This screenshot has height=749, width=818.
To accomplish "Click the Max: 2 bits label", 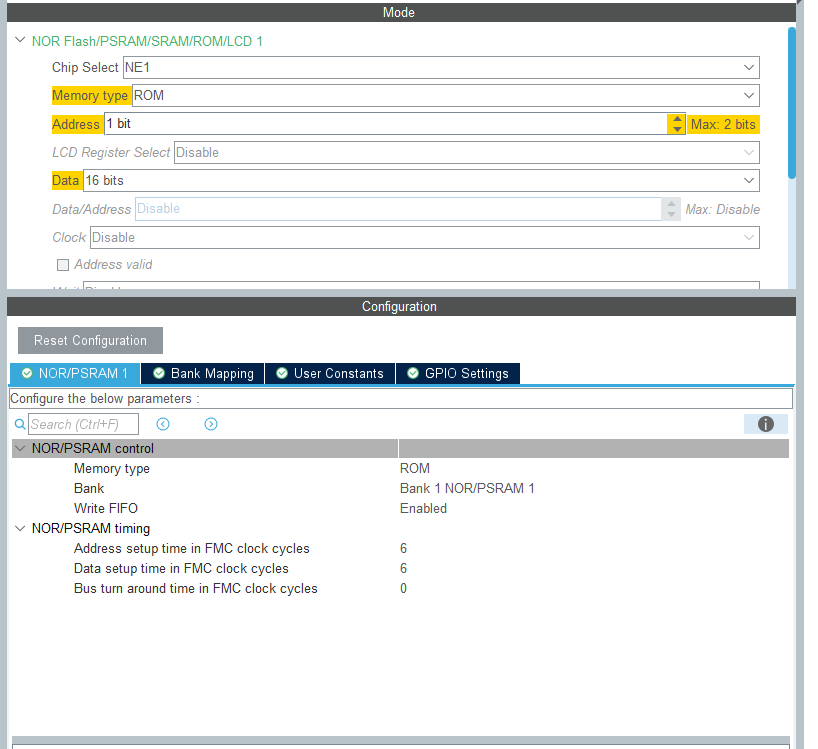I will click(723, 124).
